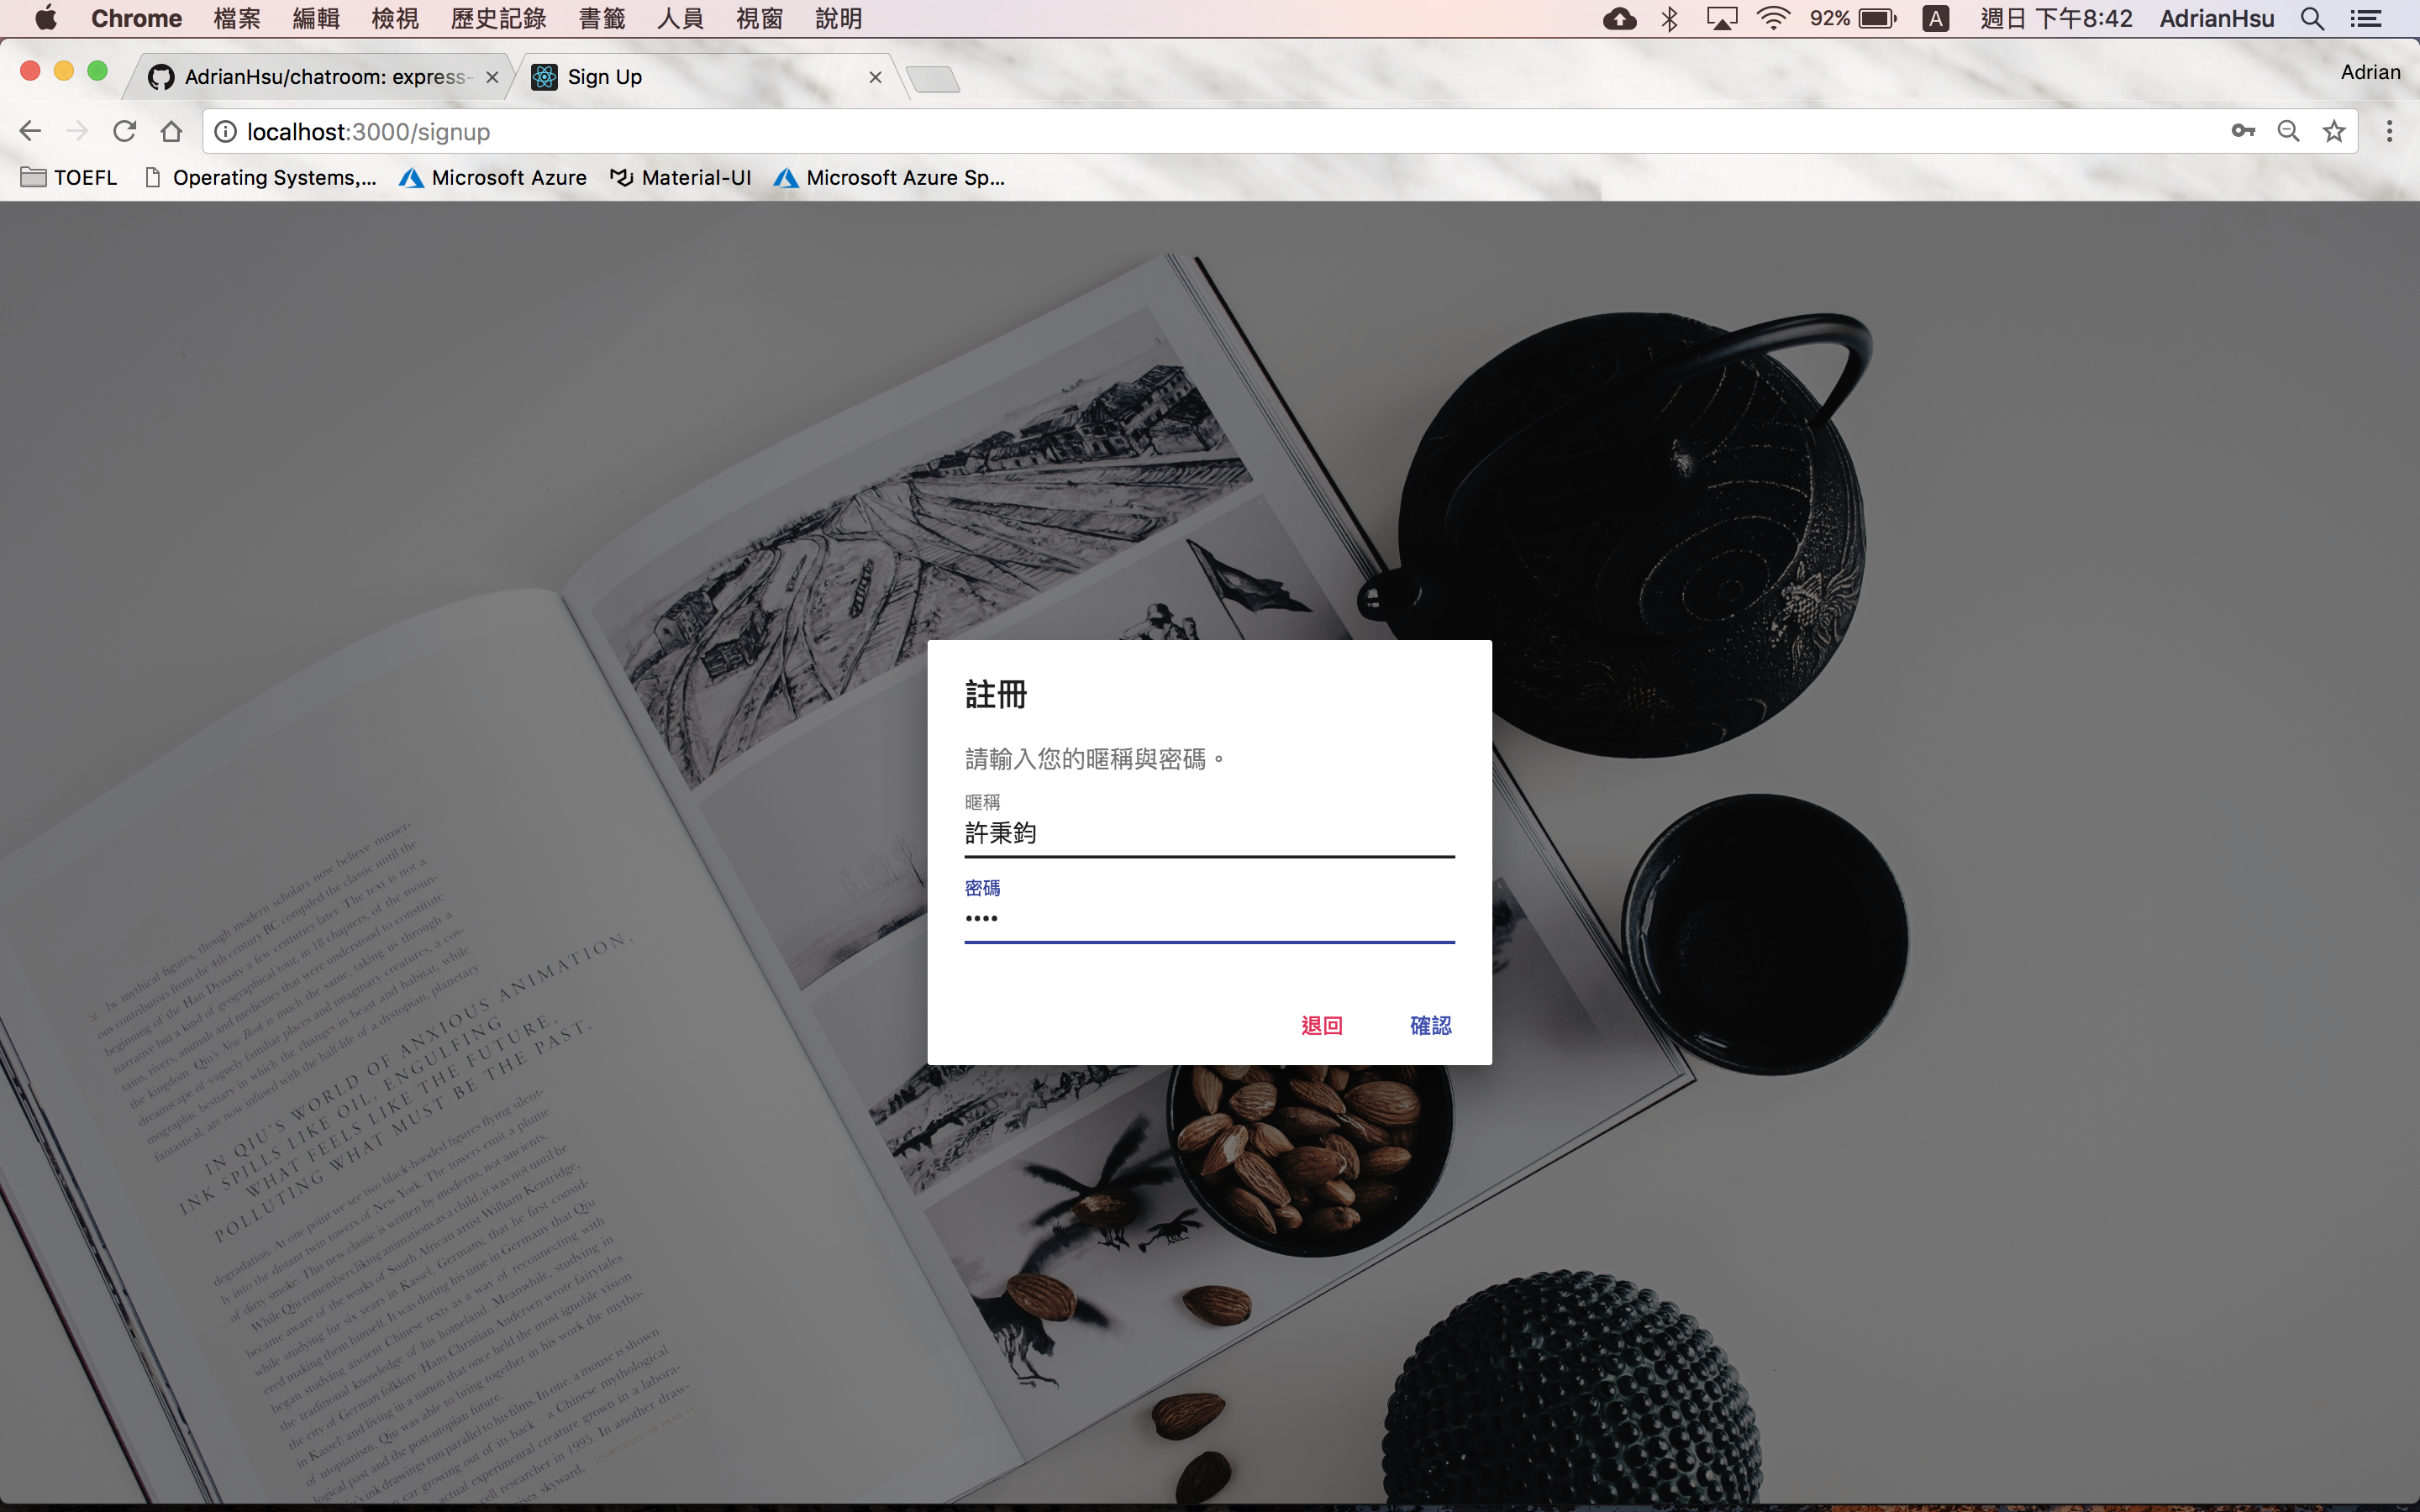Bookmark page with the star icon

coord(2333,131)
